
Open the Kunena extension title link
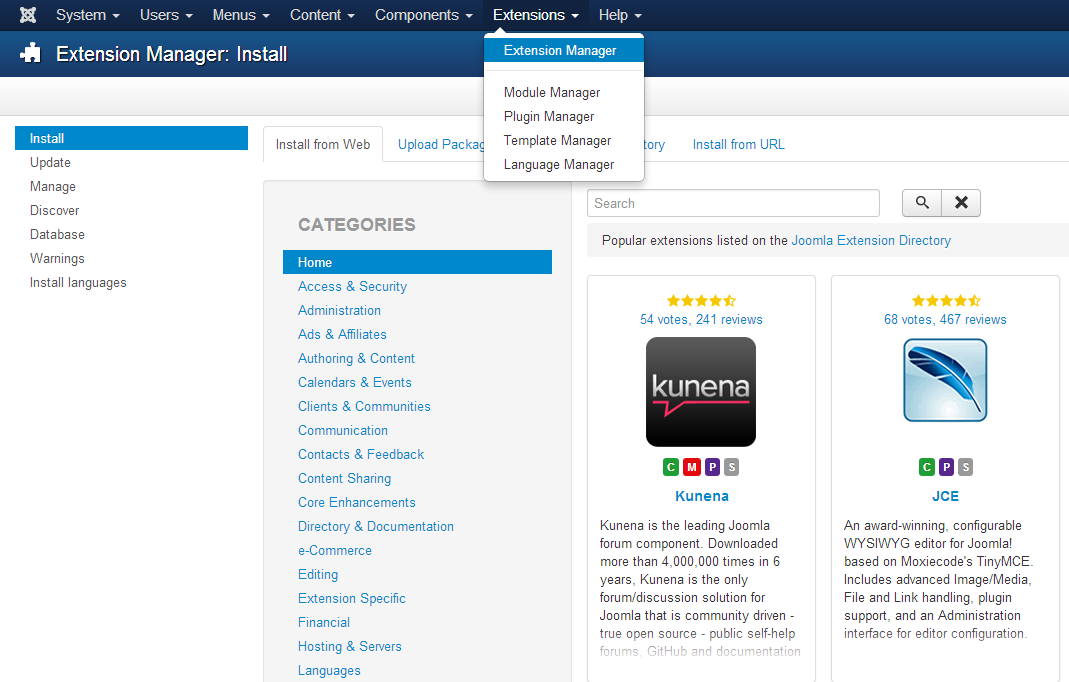pyautogui.click(x=702, y=496)
